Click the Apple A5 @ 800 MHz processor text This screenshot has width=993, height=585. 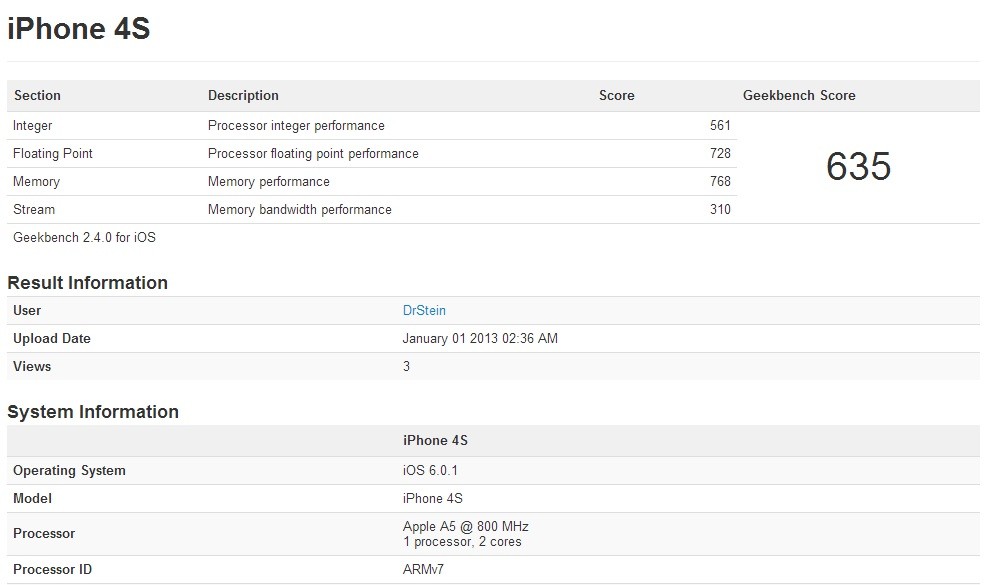point(465,527)
